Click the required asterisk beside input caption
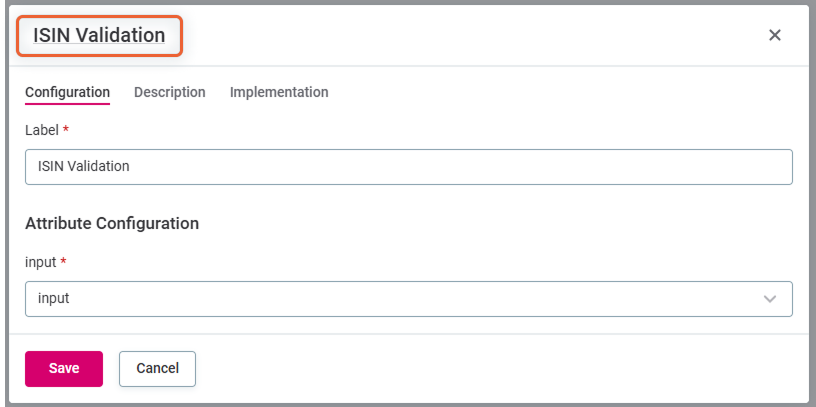This screenshot has width=816, height=407. [64, 260]
